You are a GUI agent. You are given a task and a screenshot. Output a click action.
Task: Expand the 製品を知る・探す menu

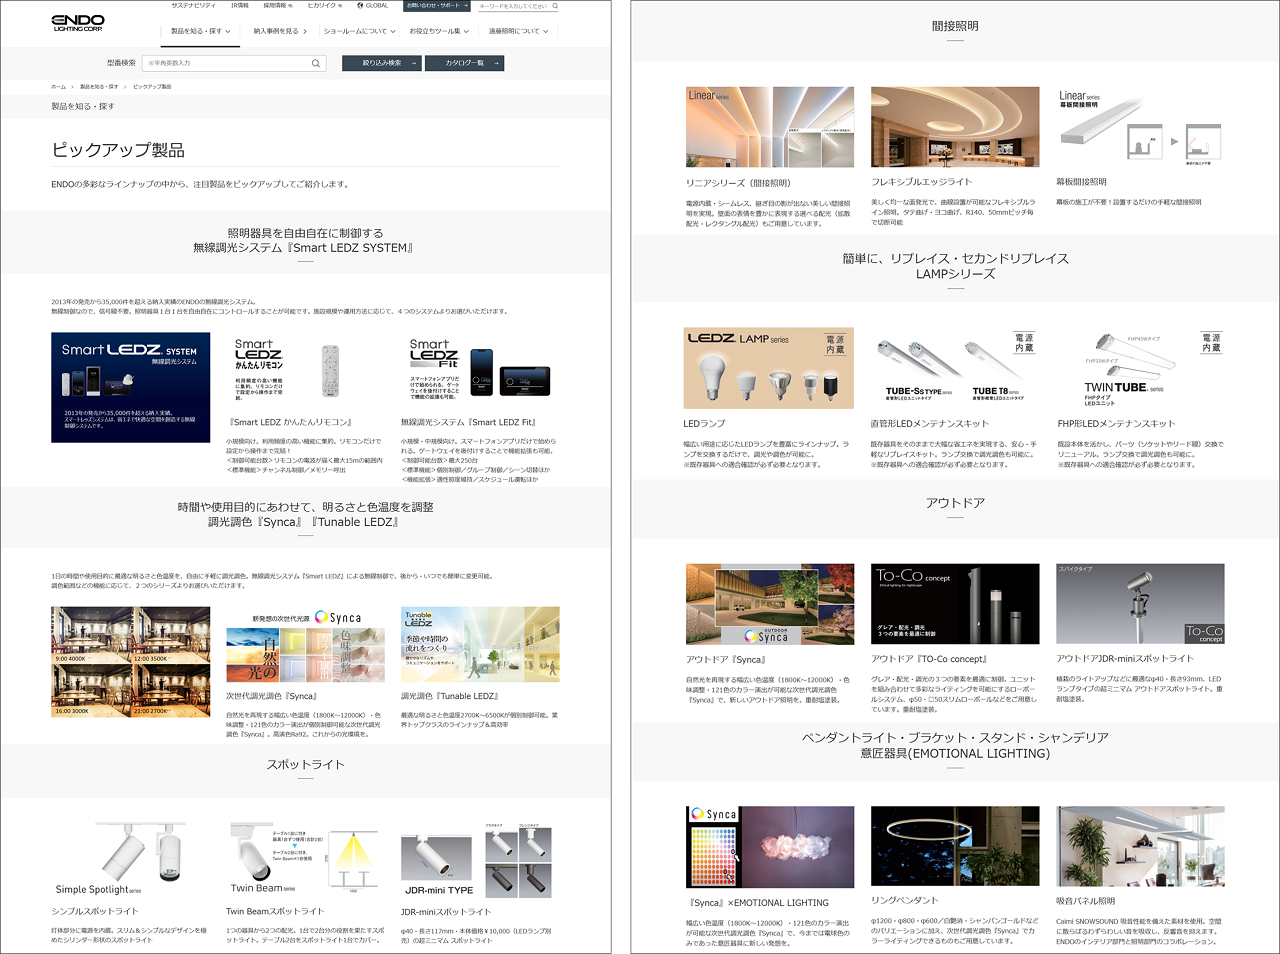click(x=200, y=31)
